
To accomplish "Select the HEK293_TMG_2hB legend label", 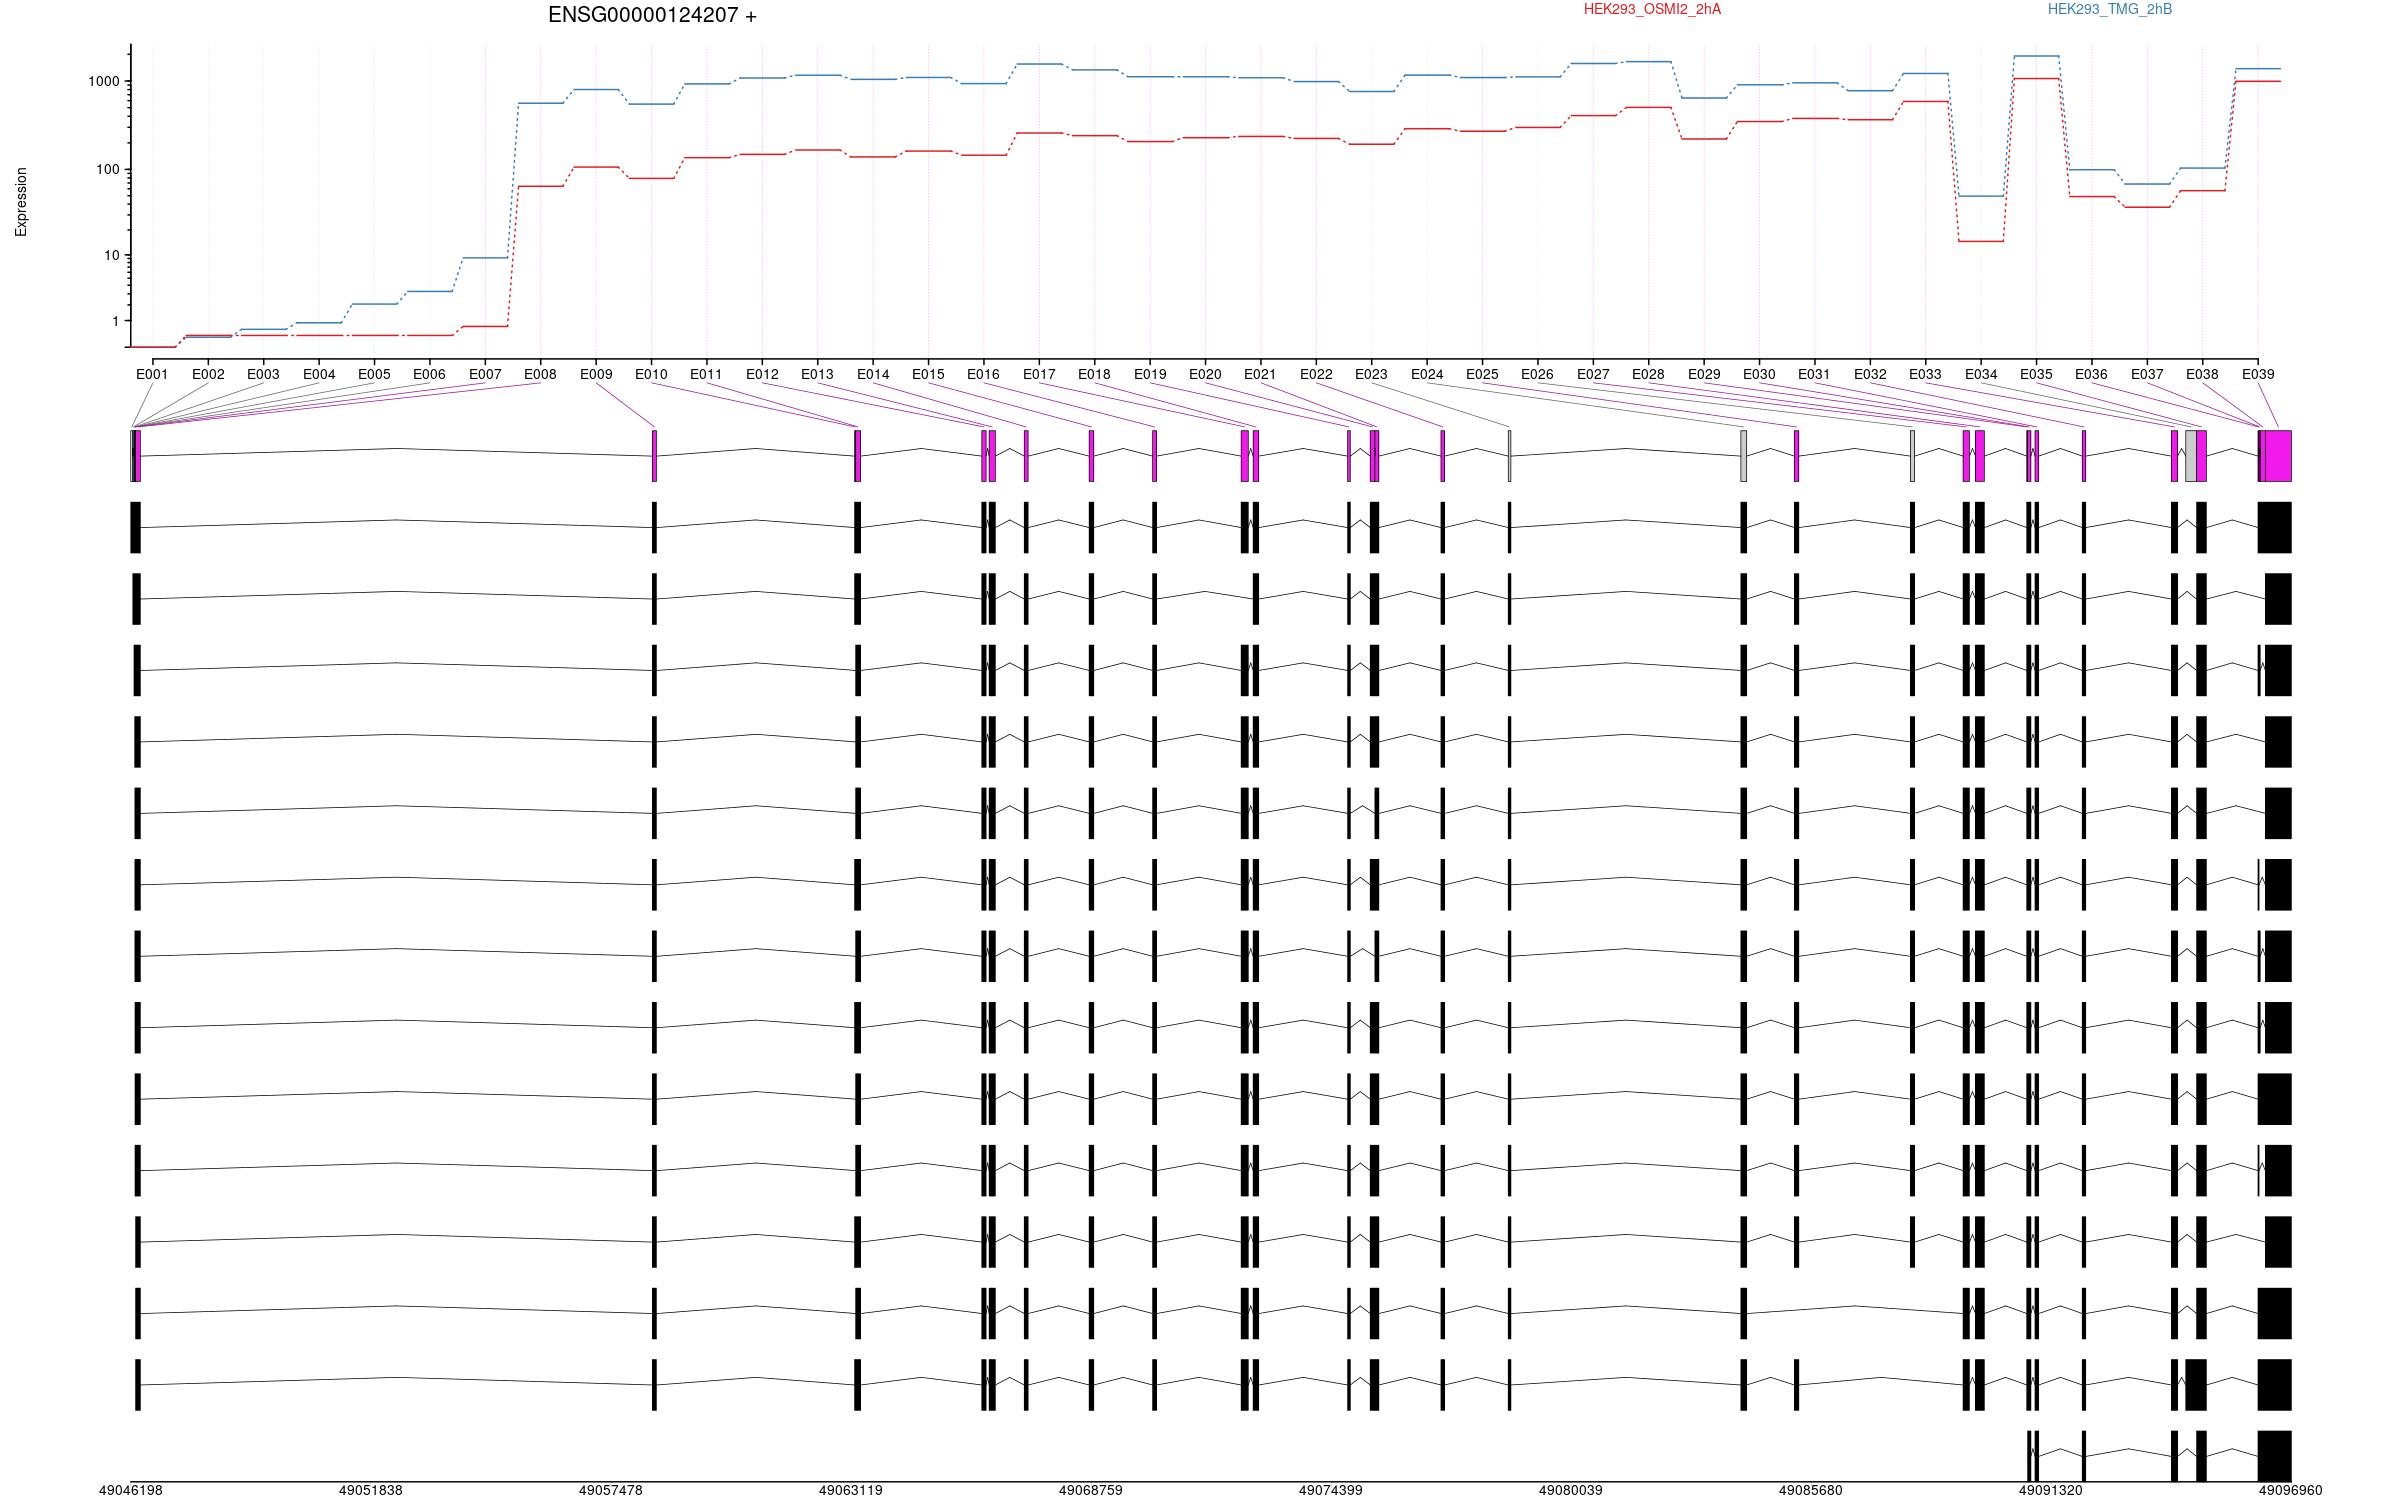I will click(x=2109, y=9).
